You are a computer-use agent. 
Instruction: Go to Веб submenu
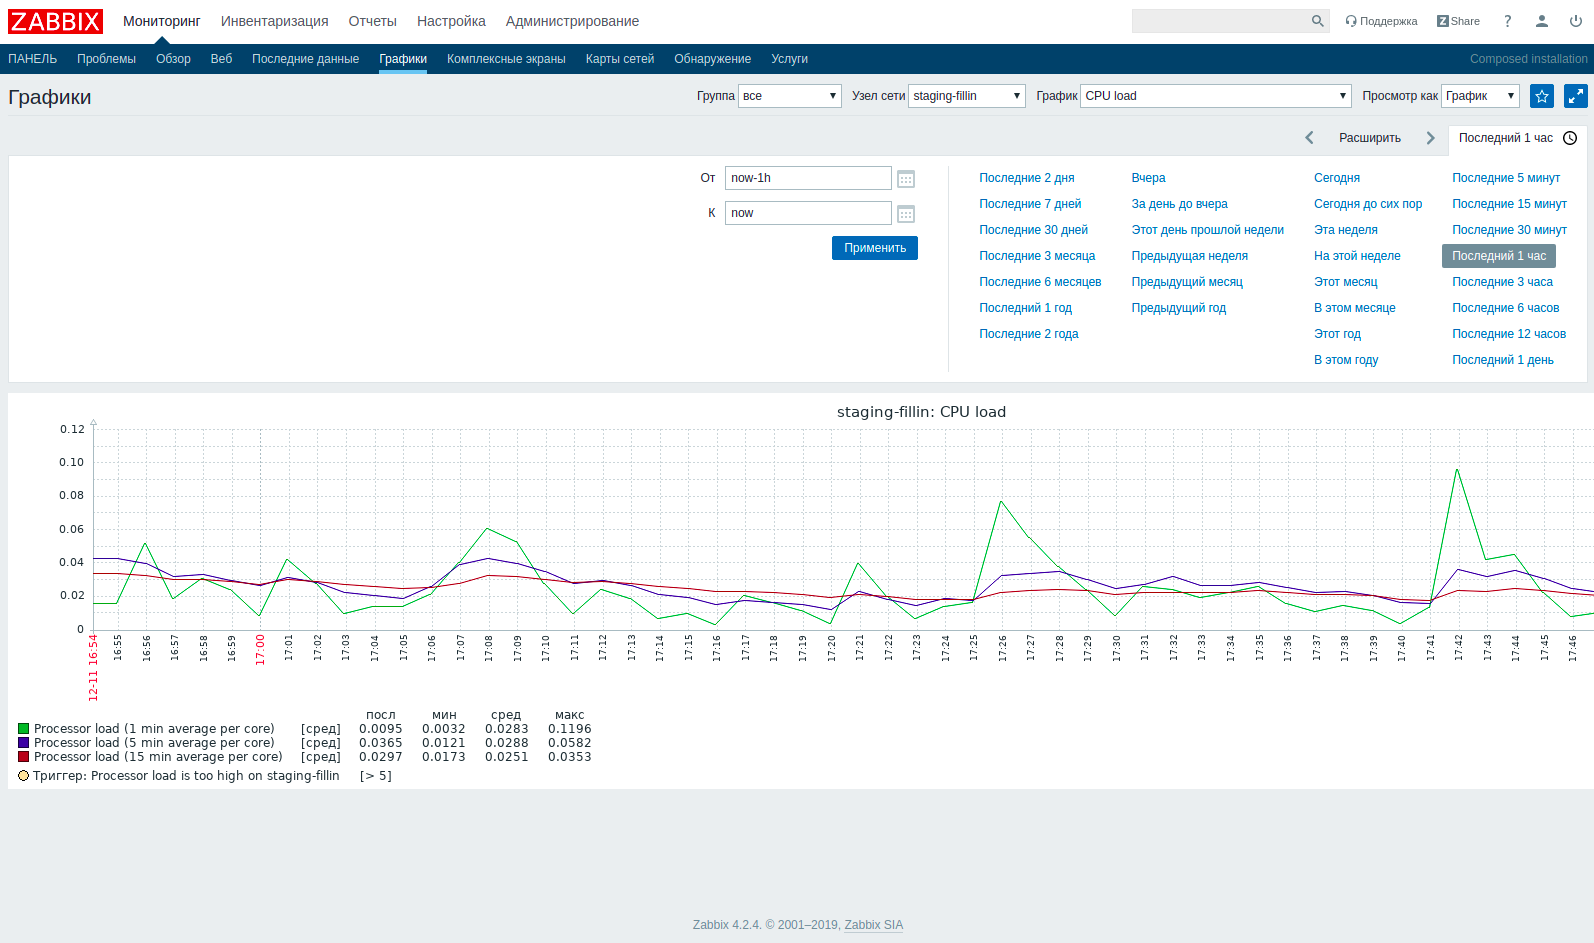click(221, 59)
